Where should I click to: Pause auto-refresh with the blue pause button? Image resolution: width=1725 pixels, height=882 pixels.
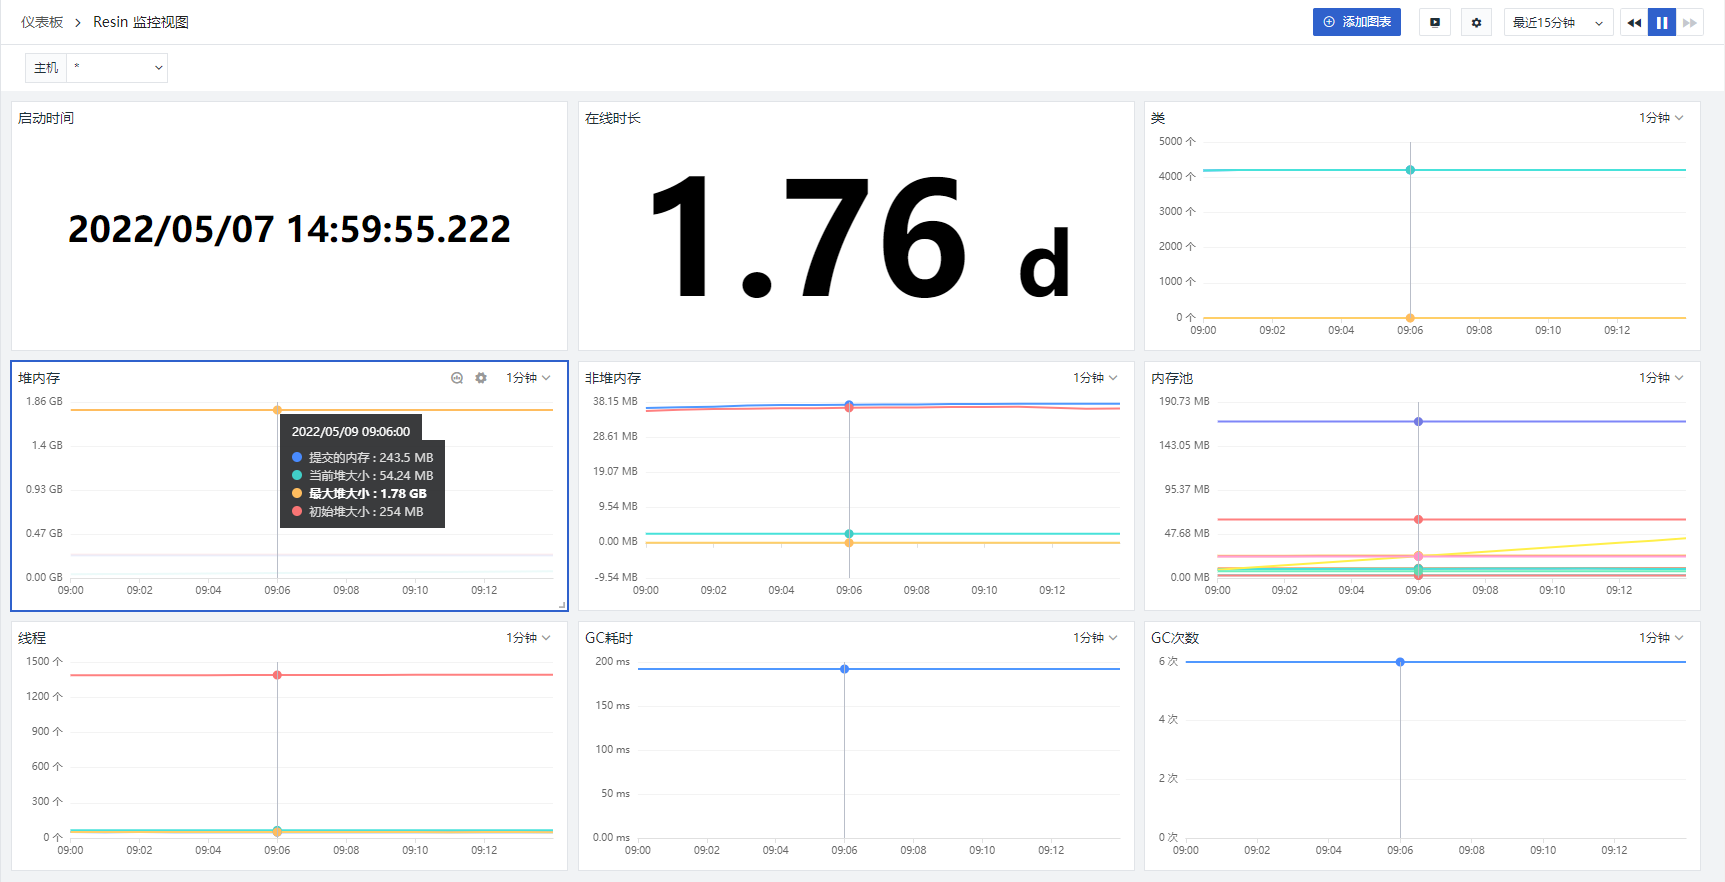click(1662, 22)
